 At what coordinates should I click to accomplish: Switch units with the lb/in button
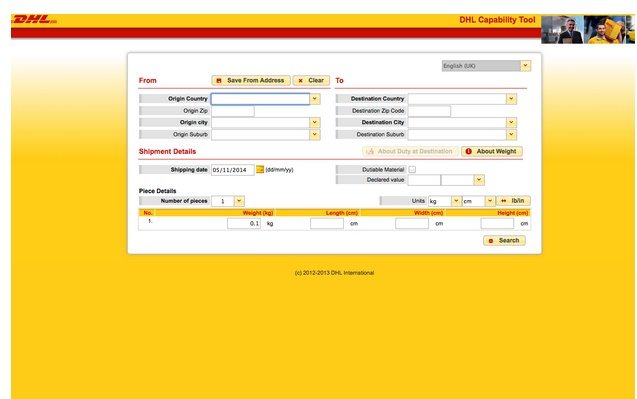513,201
